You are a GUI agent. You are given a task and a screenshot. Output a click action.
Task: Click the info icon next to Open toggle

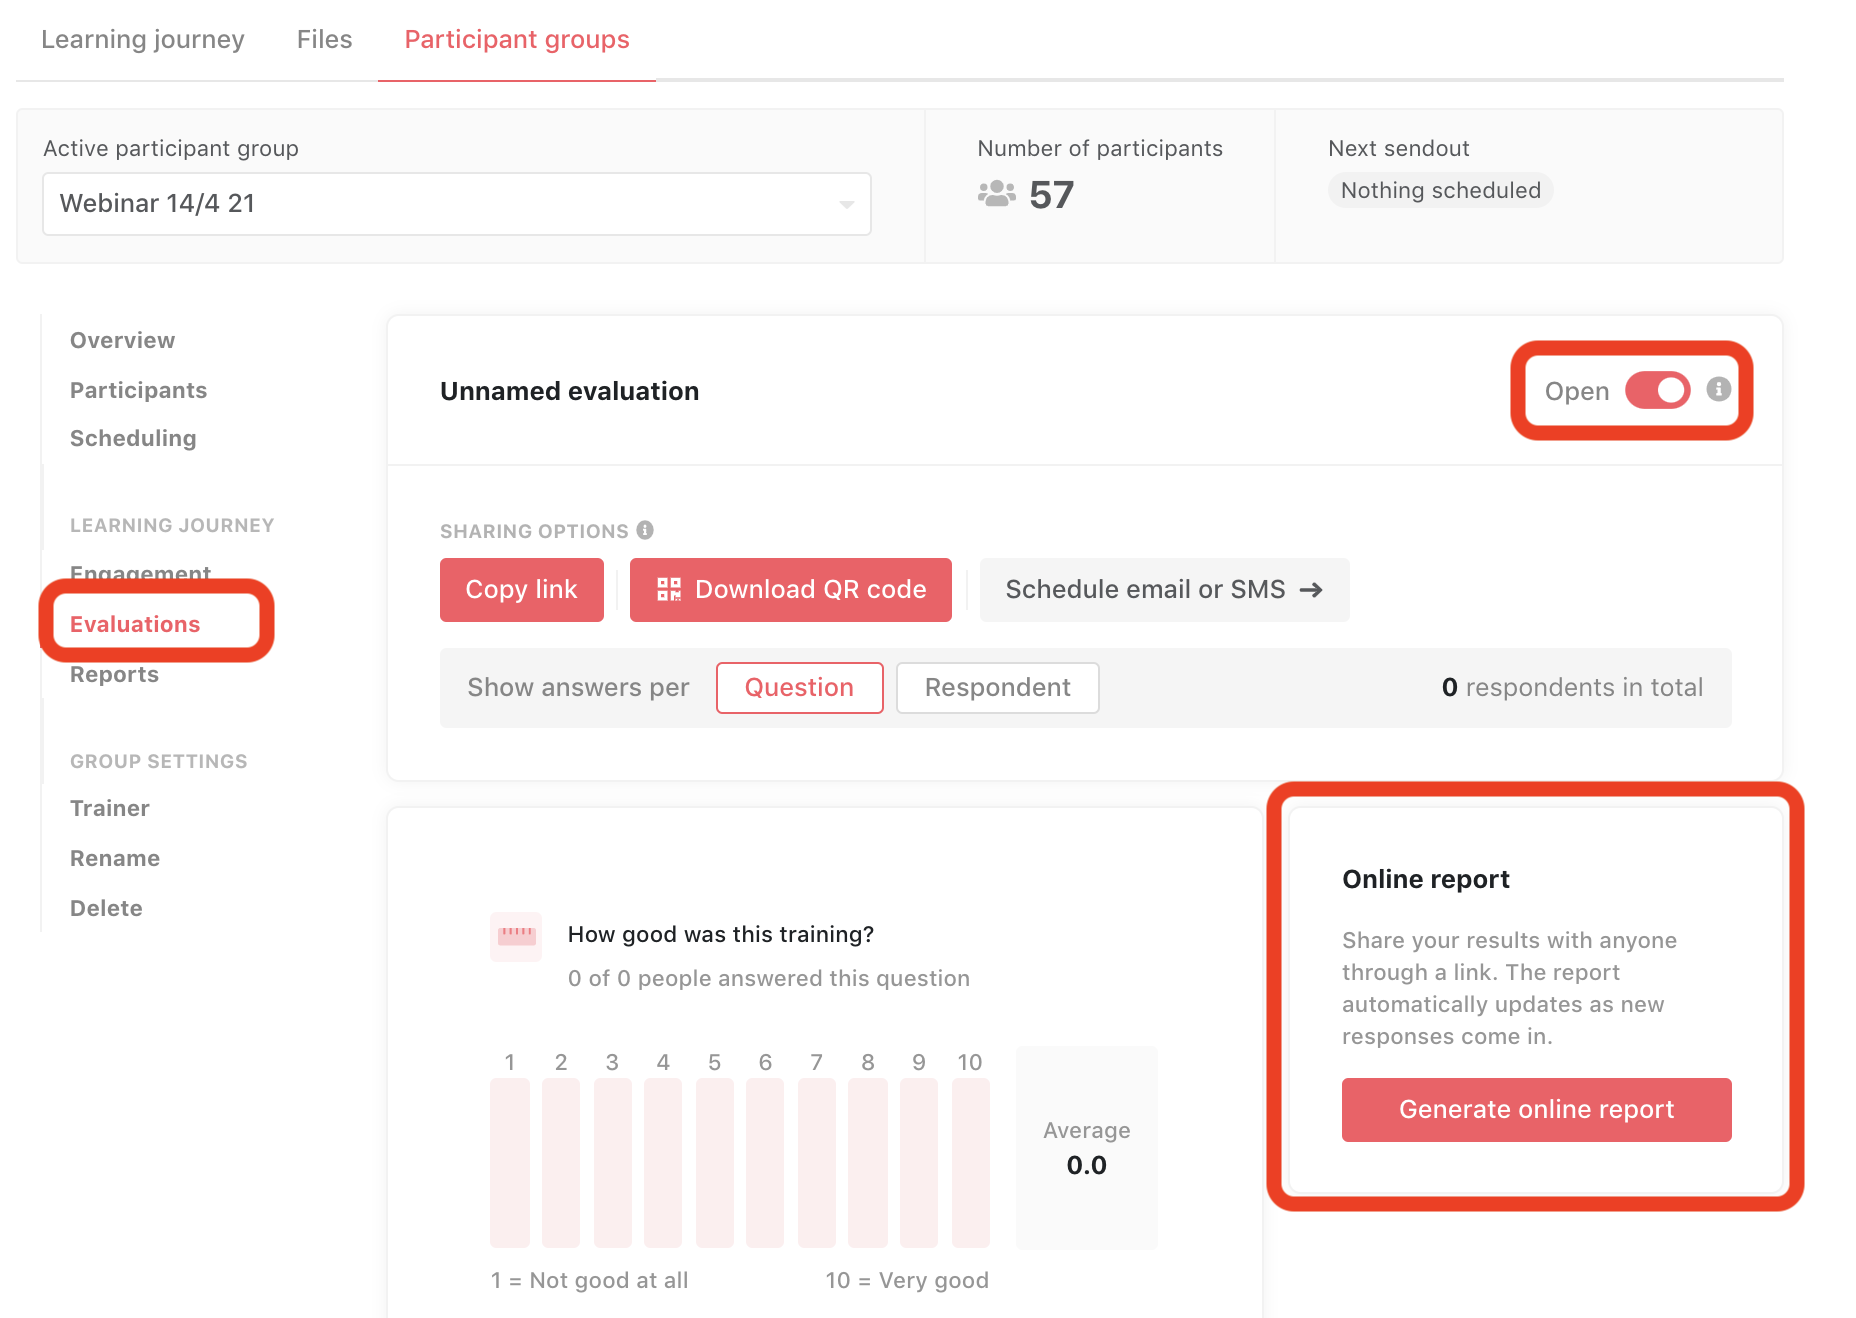[x=1718, y=389]
